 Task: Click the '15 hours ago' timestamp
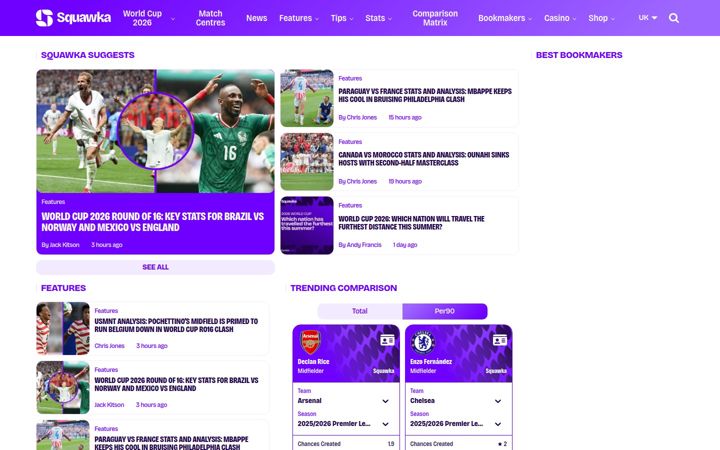[405, 118]
